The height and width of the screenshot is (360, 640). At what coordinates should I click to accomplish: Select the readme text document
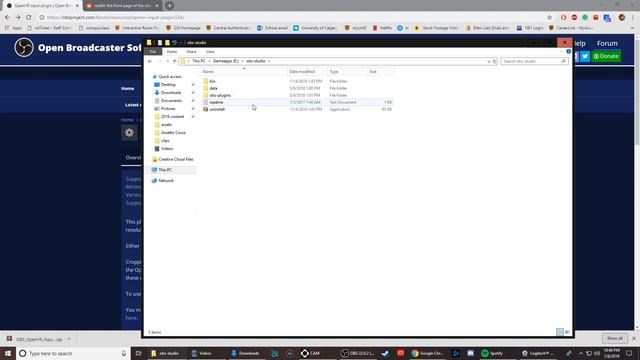tap(216, 102)
